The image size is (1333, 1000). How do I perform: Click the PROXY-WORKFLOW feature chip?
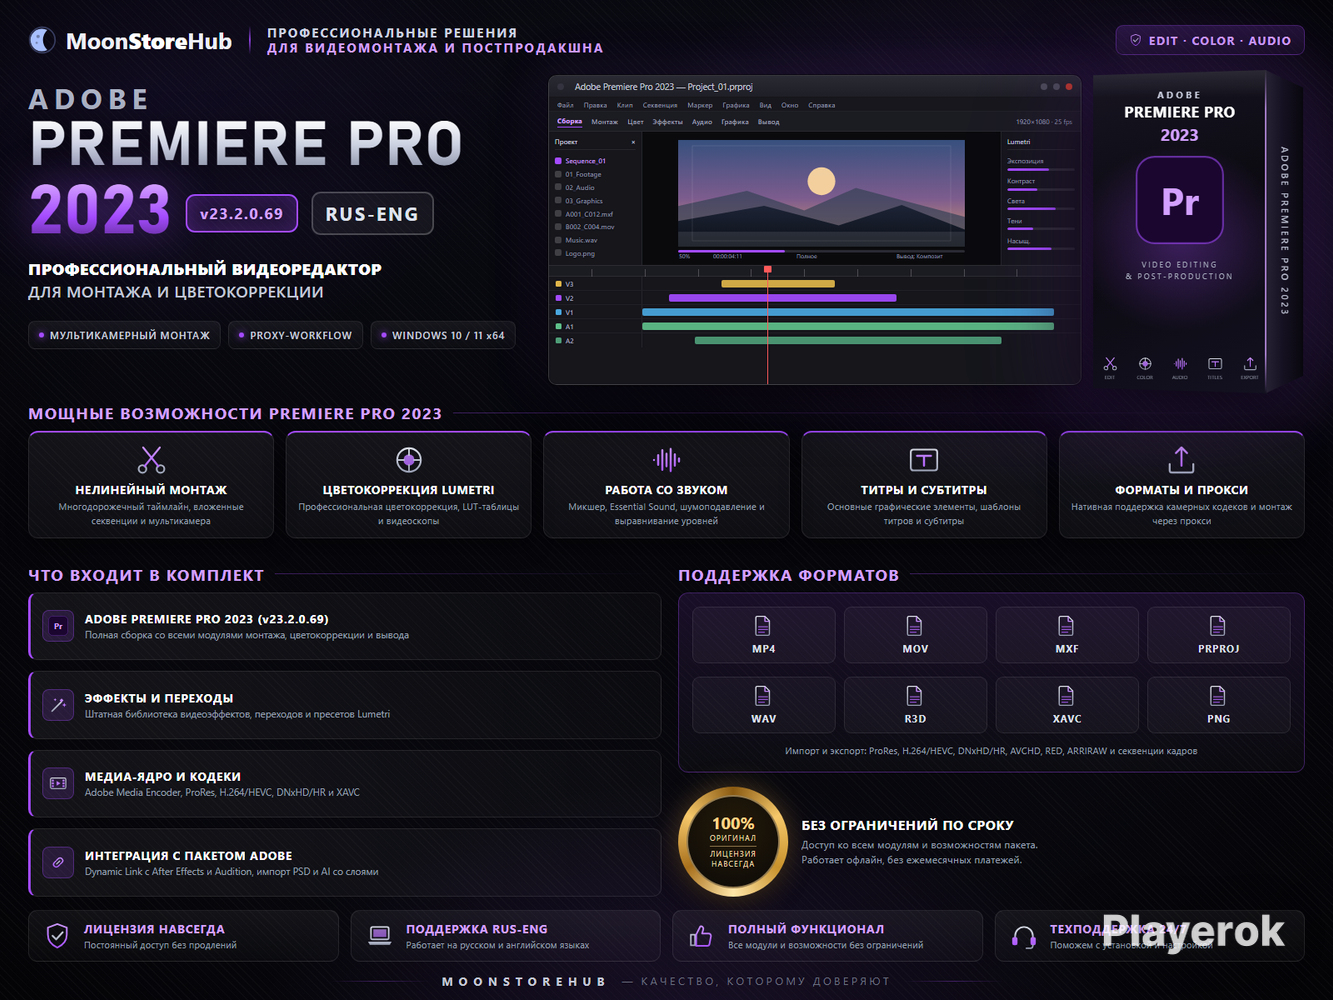click(x=295, y=335)
